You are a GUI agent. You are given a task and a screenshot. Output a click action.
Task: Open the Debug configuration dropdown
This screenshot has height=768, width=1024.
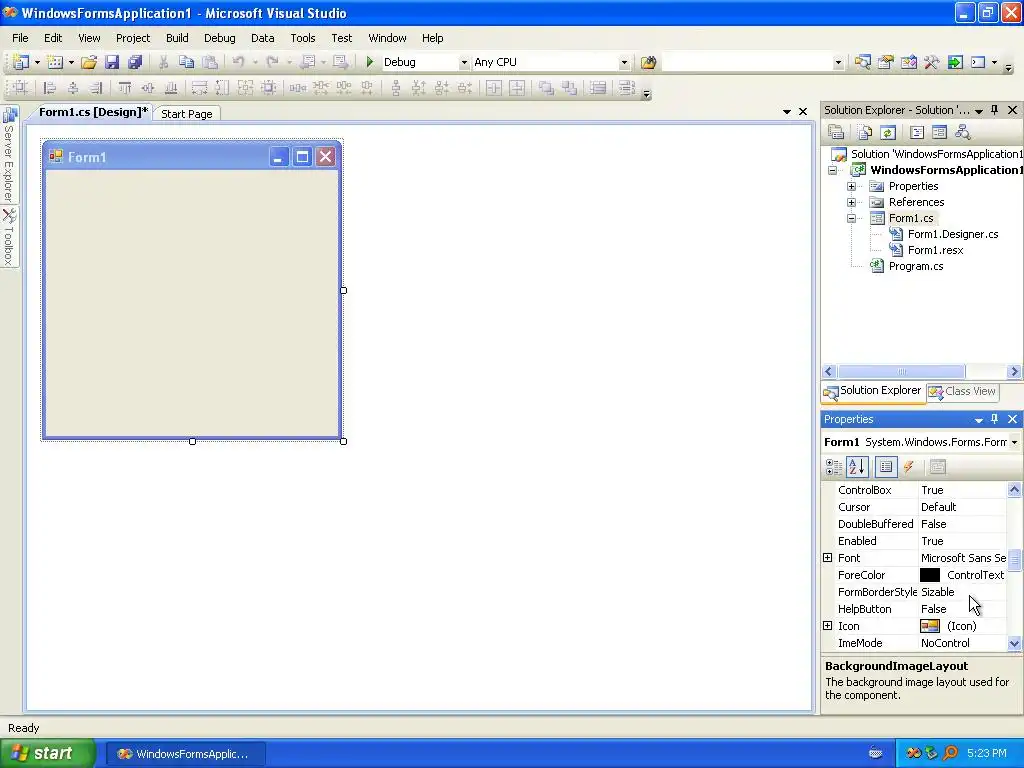click(464, 63)
